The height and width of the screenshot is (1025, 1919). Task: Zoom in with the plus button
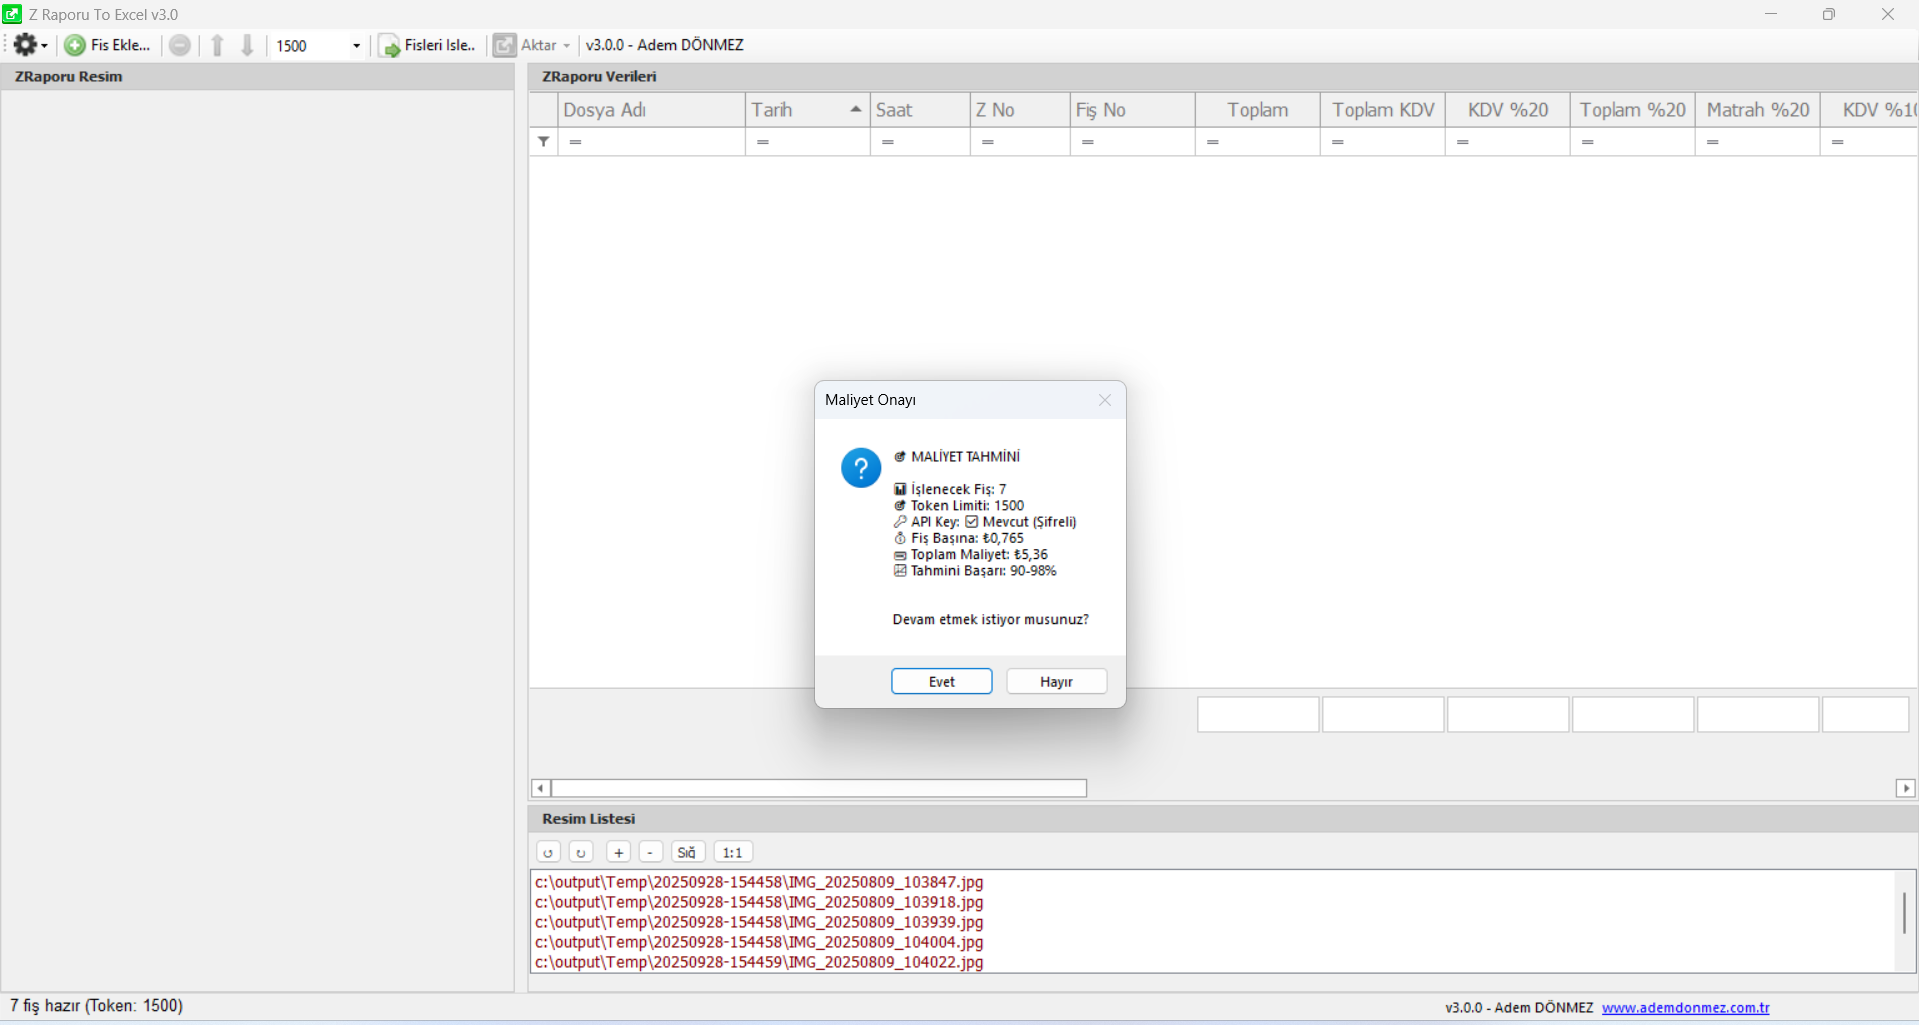tap(619, 852)
